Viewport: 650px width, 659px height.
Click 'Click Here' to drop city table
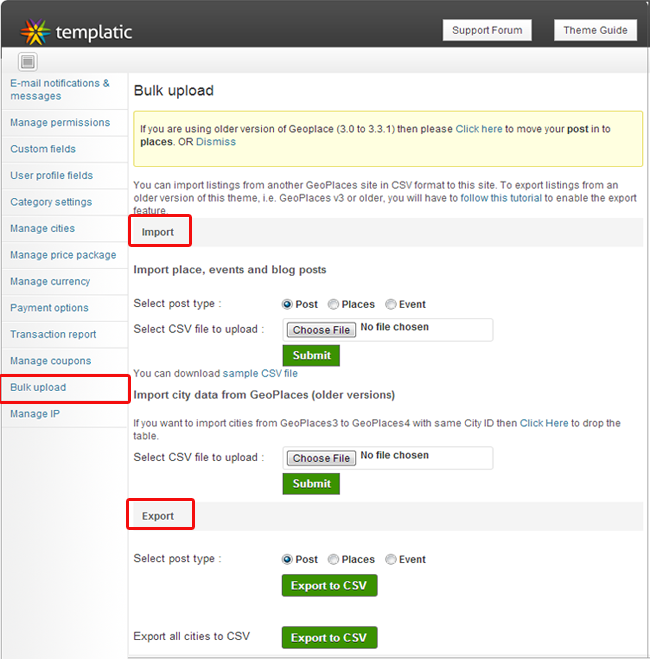click(x=544, y=423)
